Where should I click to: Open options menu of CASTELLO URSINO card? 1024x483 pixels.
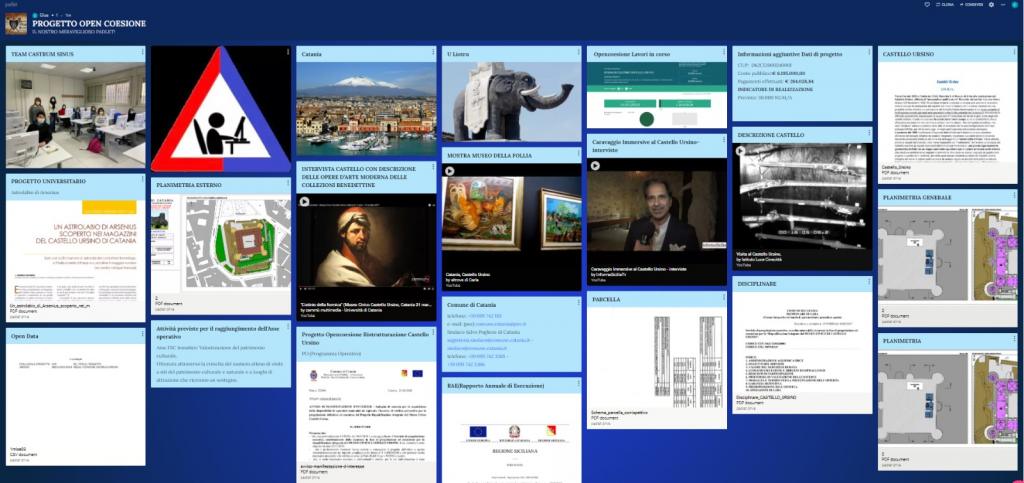1014,52
